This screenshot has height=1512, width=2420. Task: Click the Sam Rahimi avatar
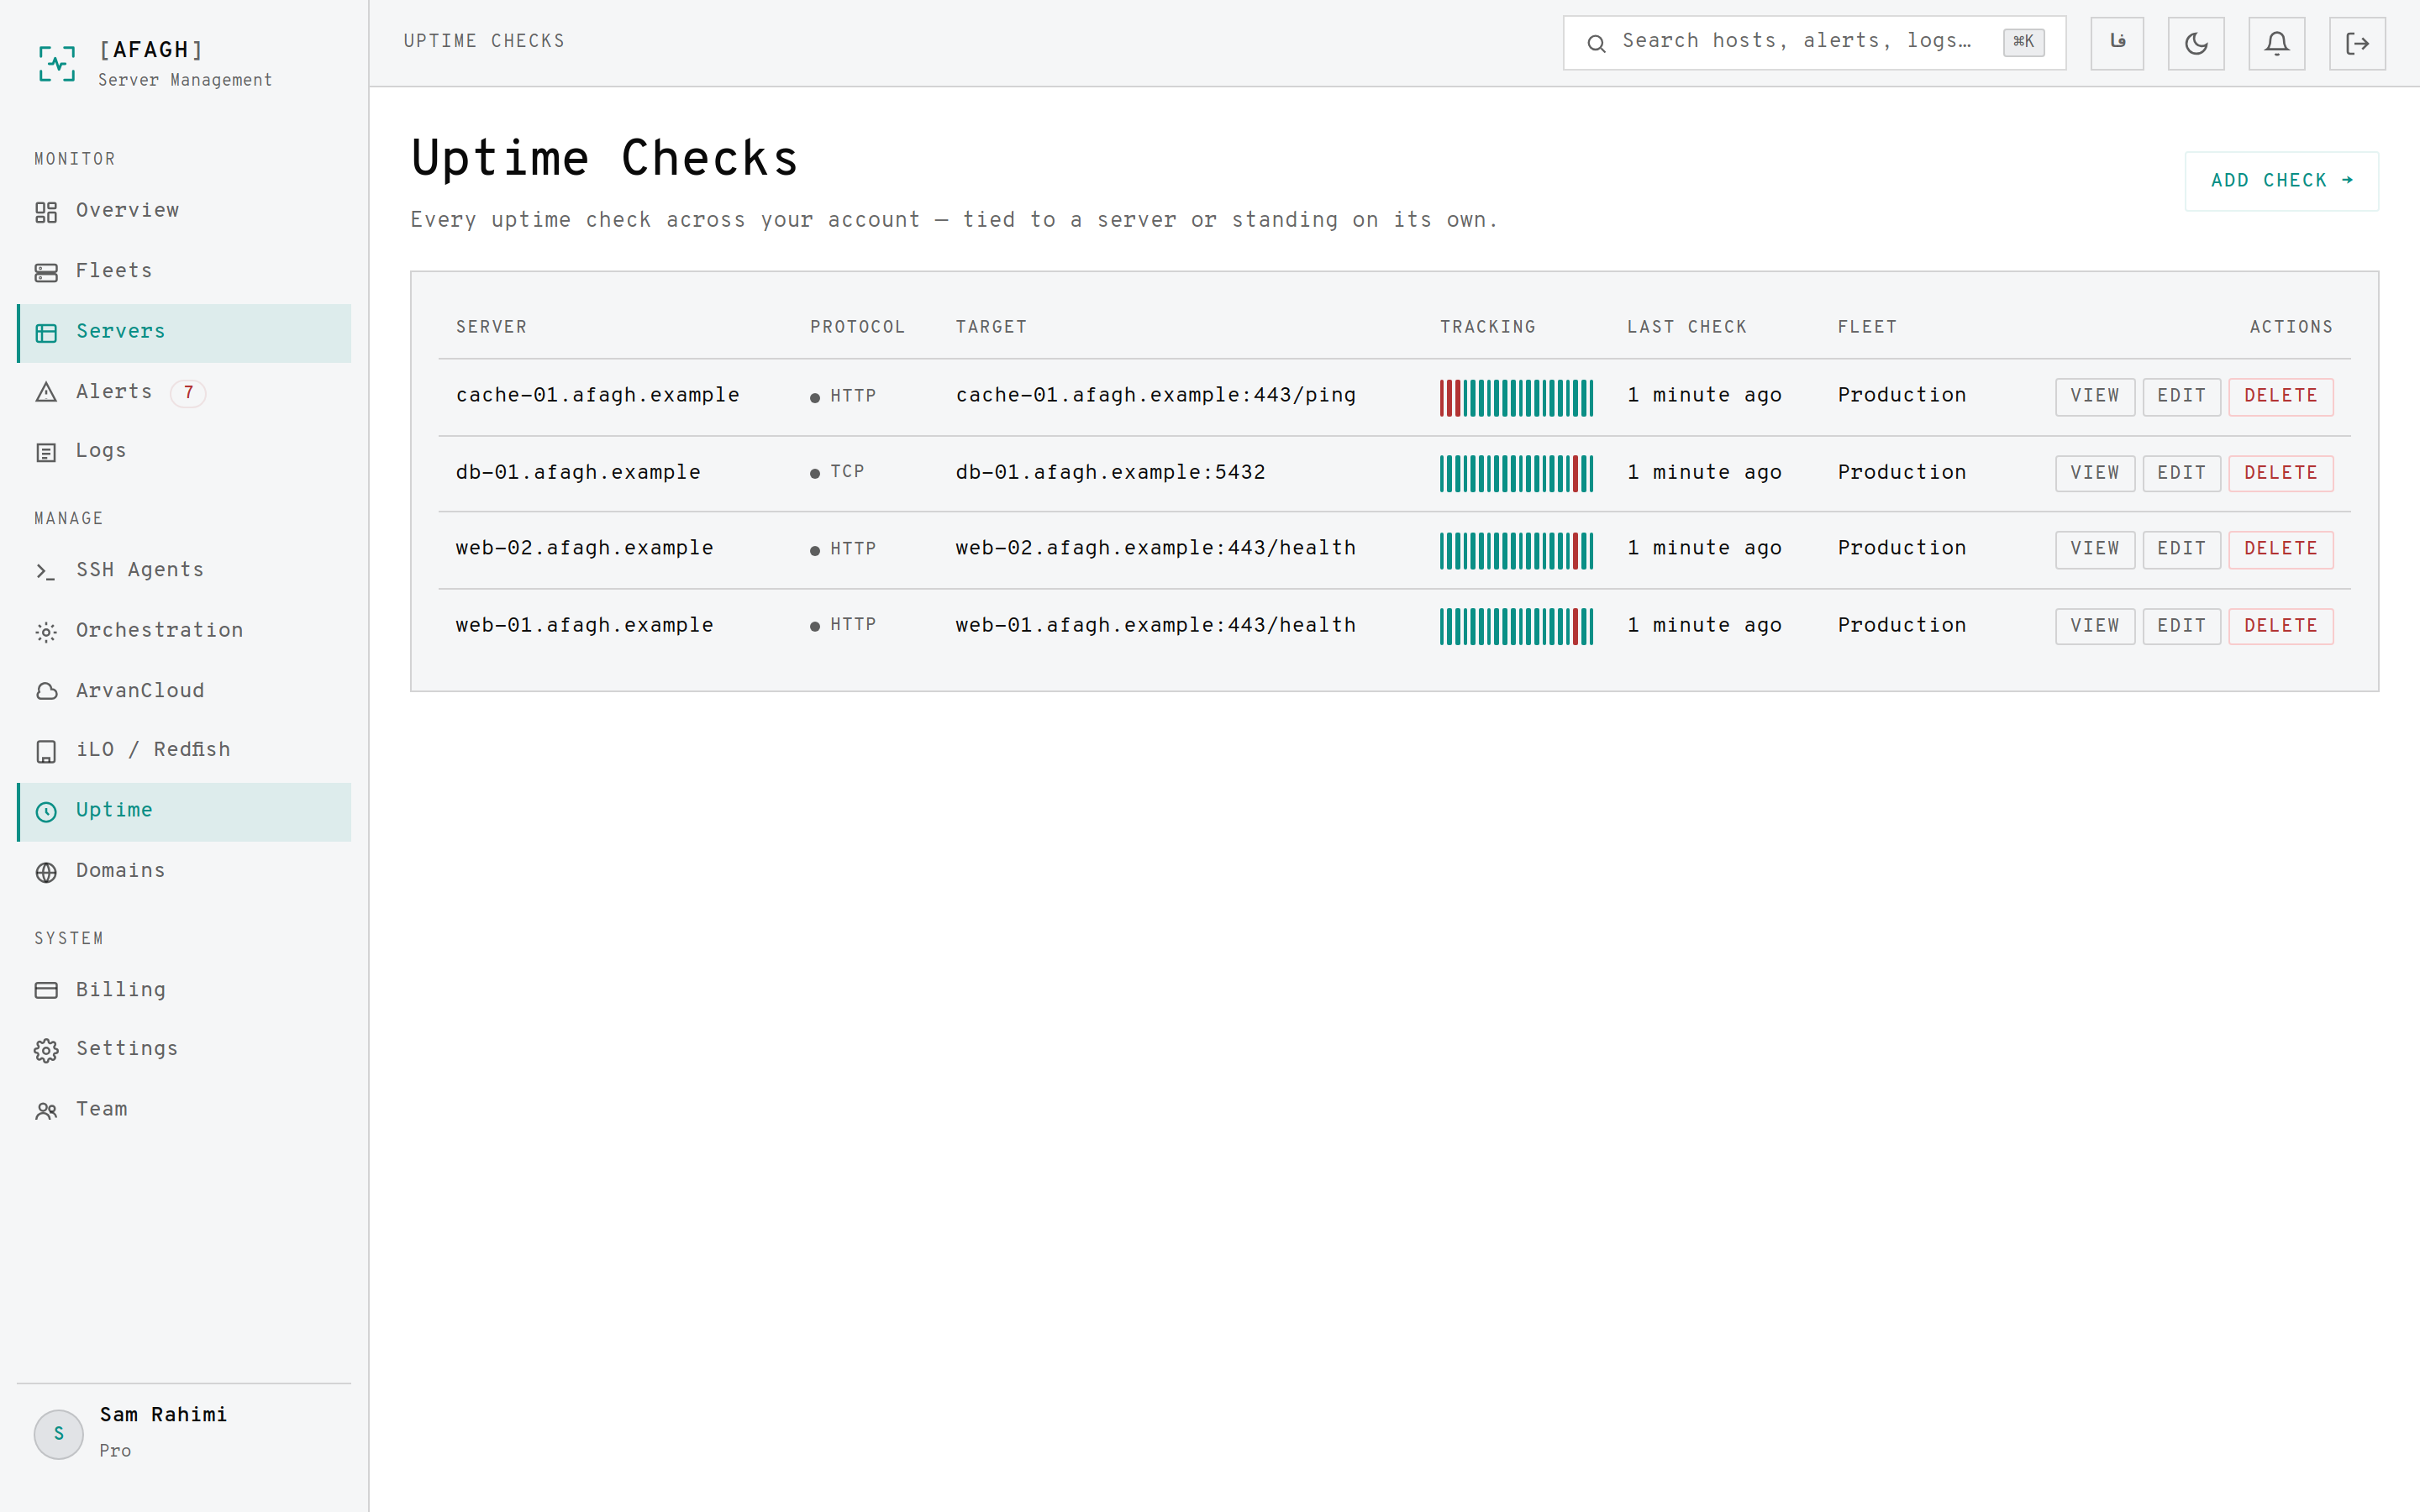pyautogui.click(x=59, y=1434)
